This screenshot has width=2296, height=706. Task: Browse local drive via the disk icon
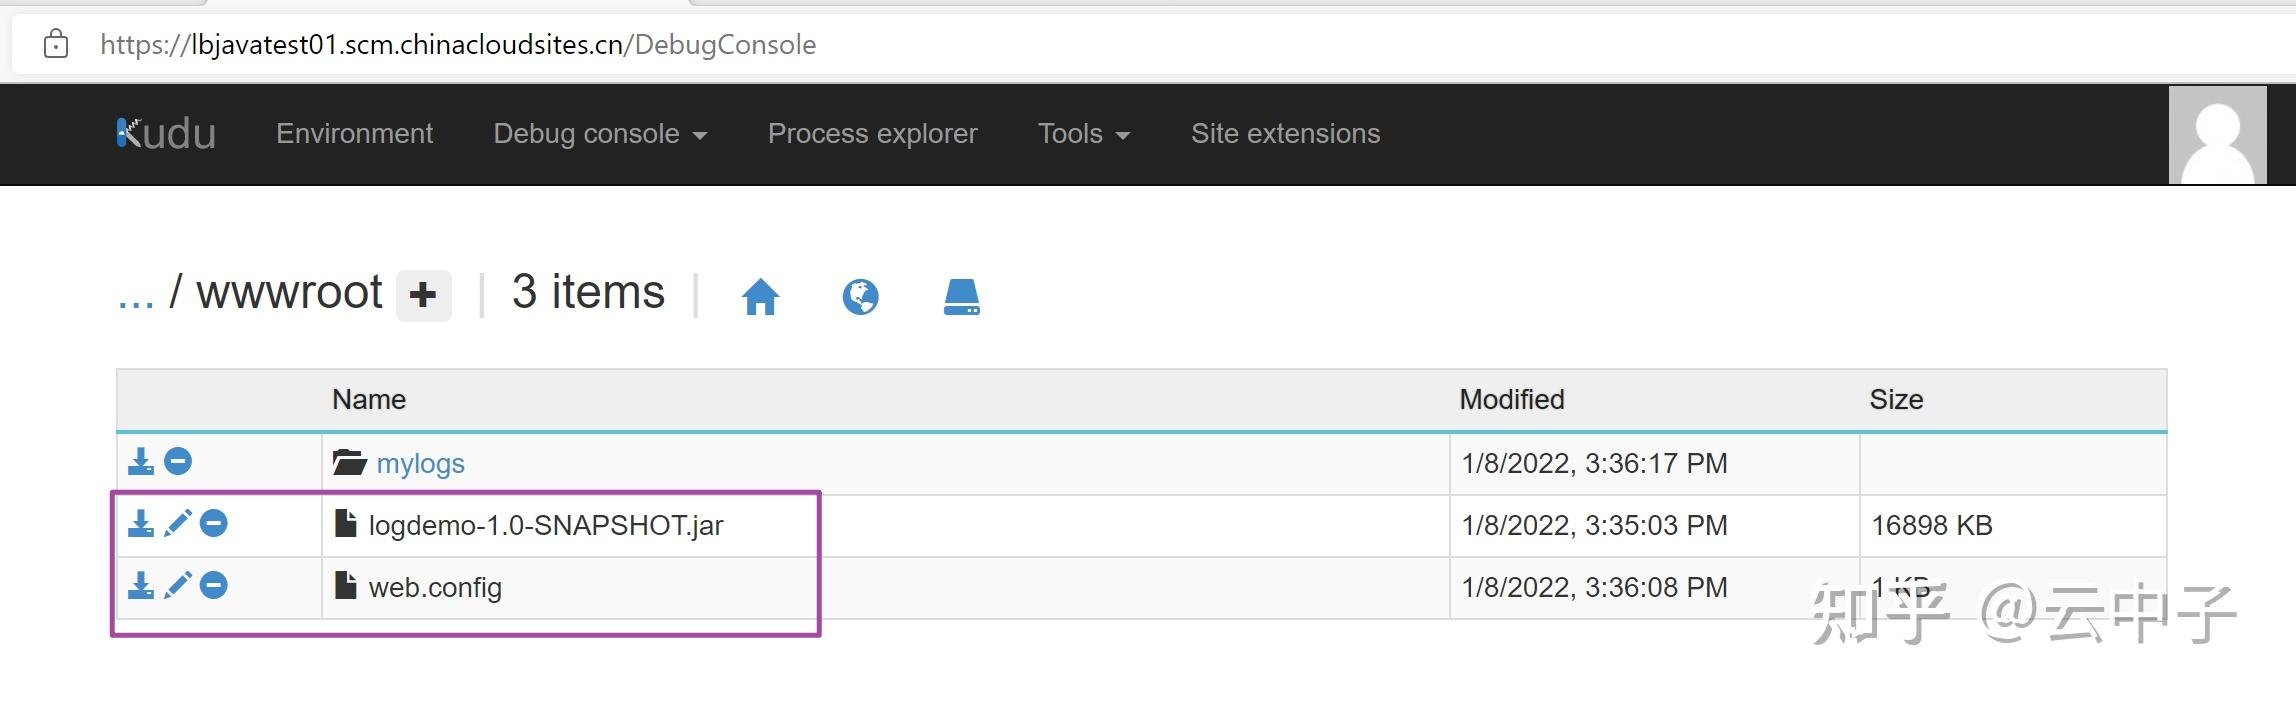pos(960,296)
